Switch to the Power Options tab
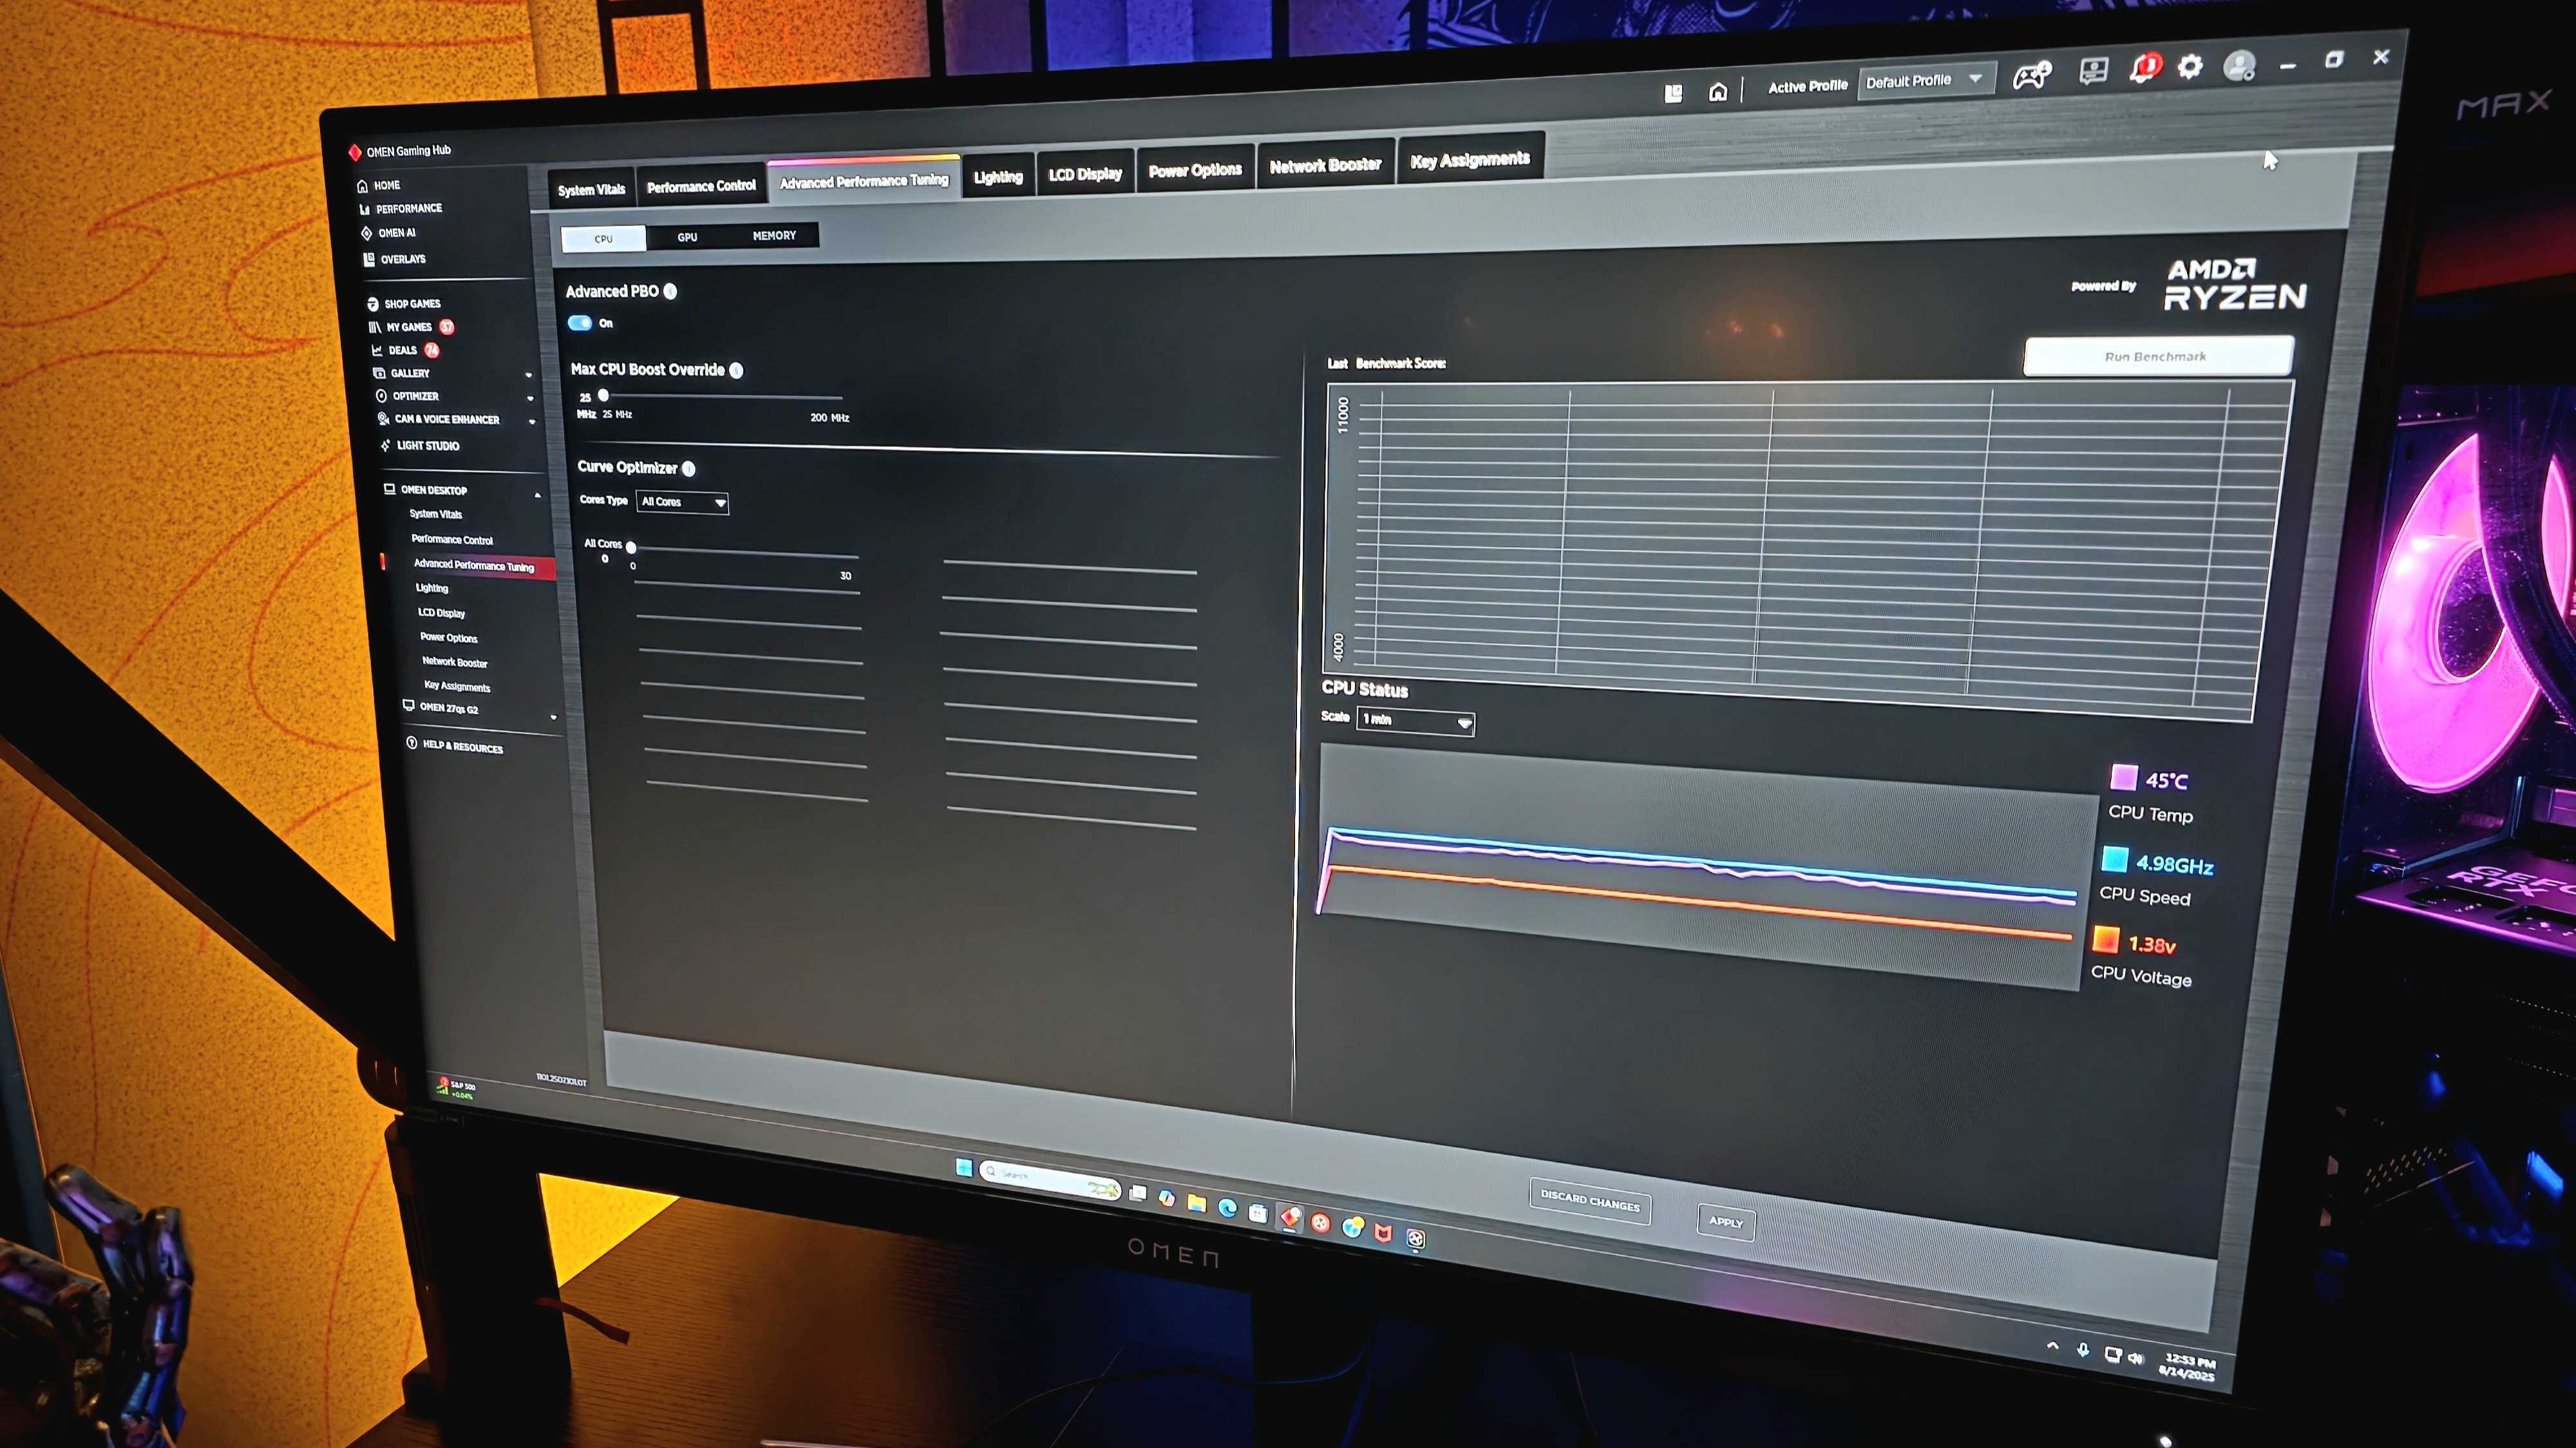The height and width of the screenshot is (1448, 2576). click(1195, 170)
